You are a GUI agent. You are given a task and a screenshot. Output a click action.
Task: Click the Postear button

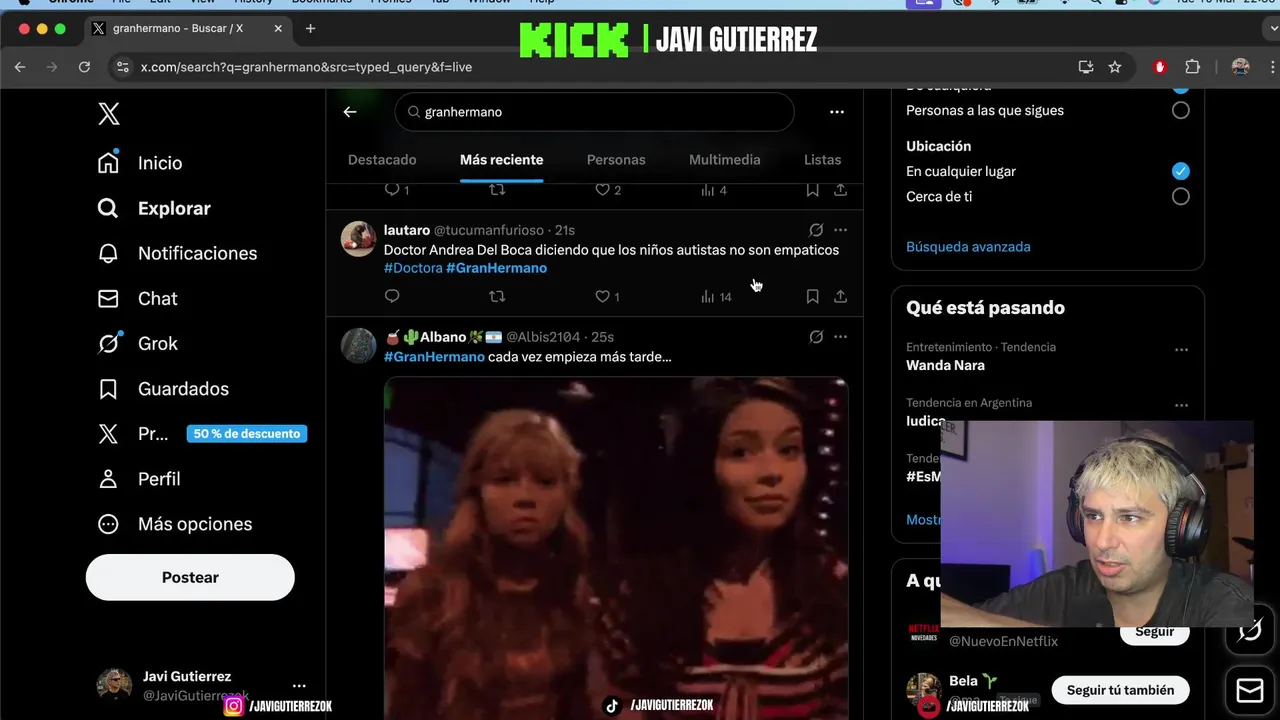(190, 577)
